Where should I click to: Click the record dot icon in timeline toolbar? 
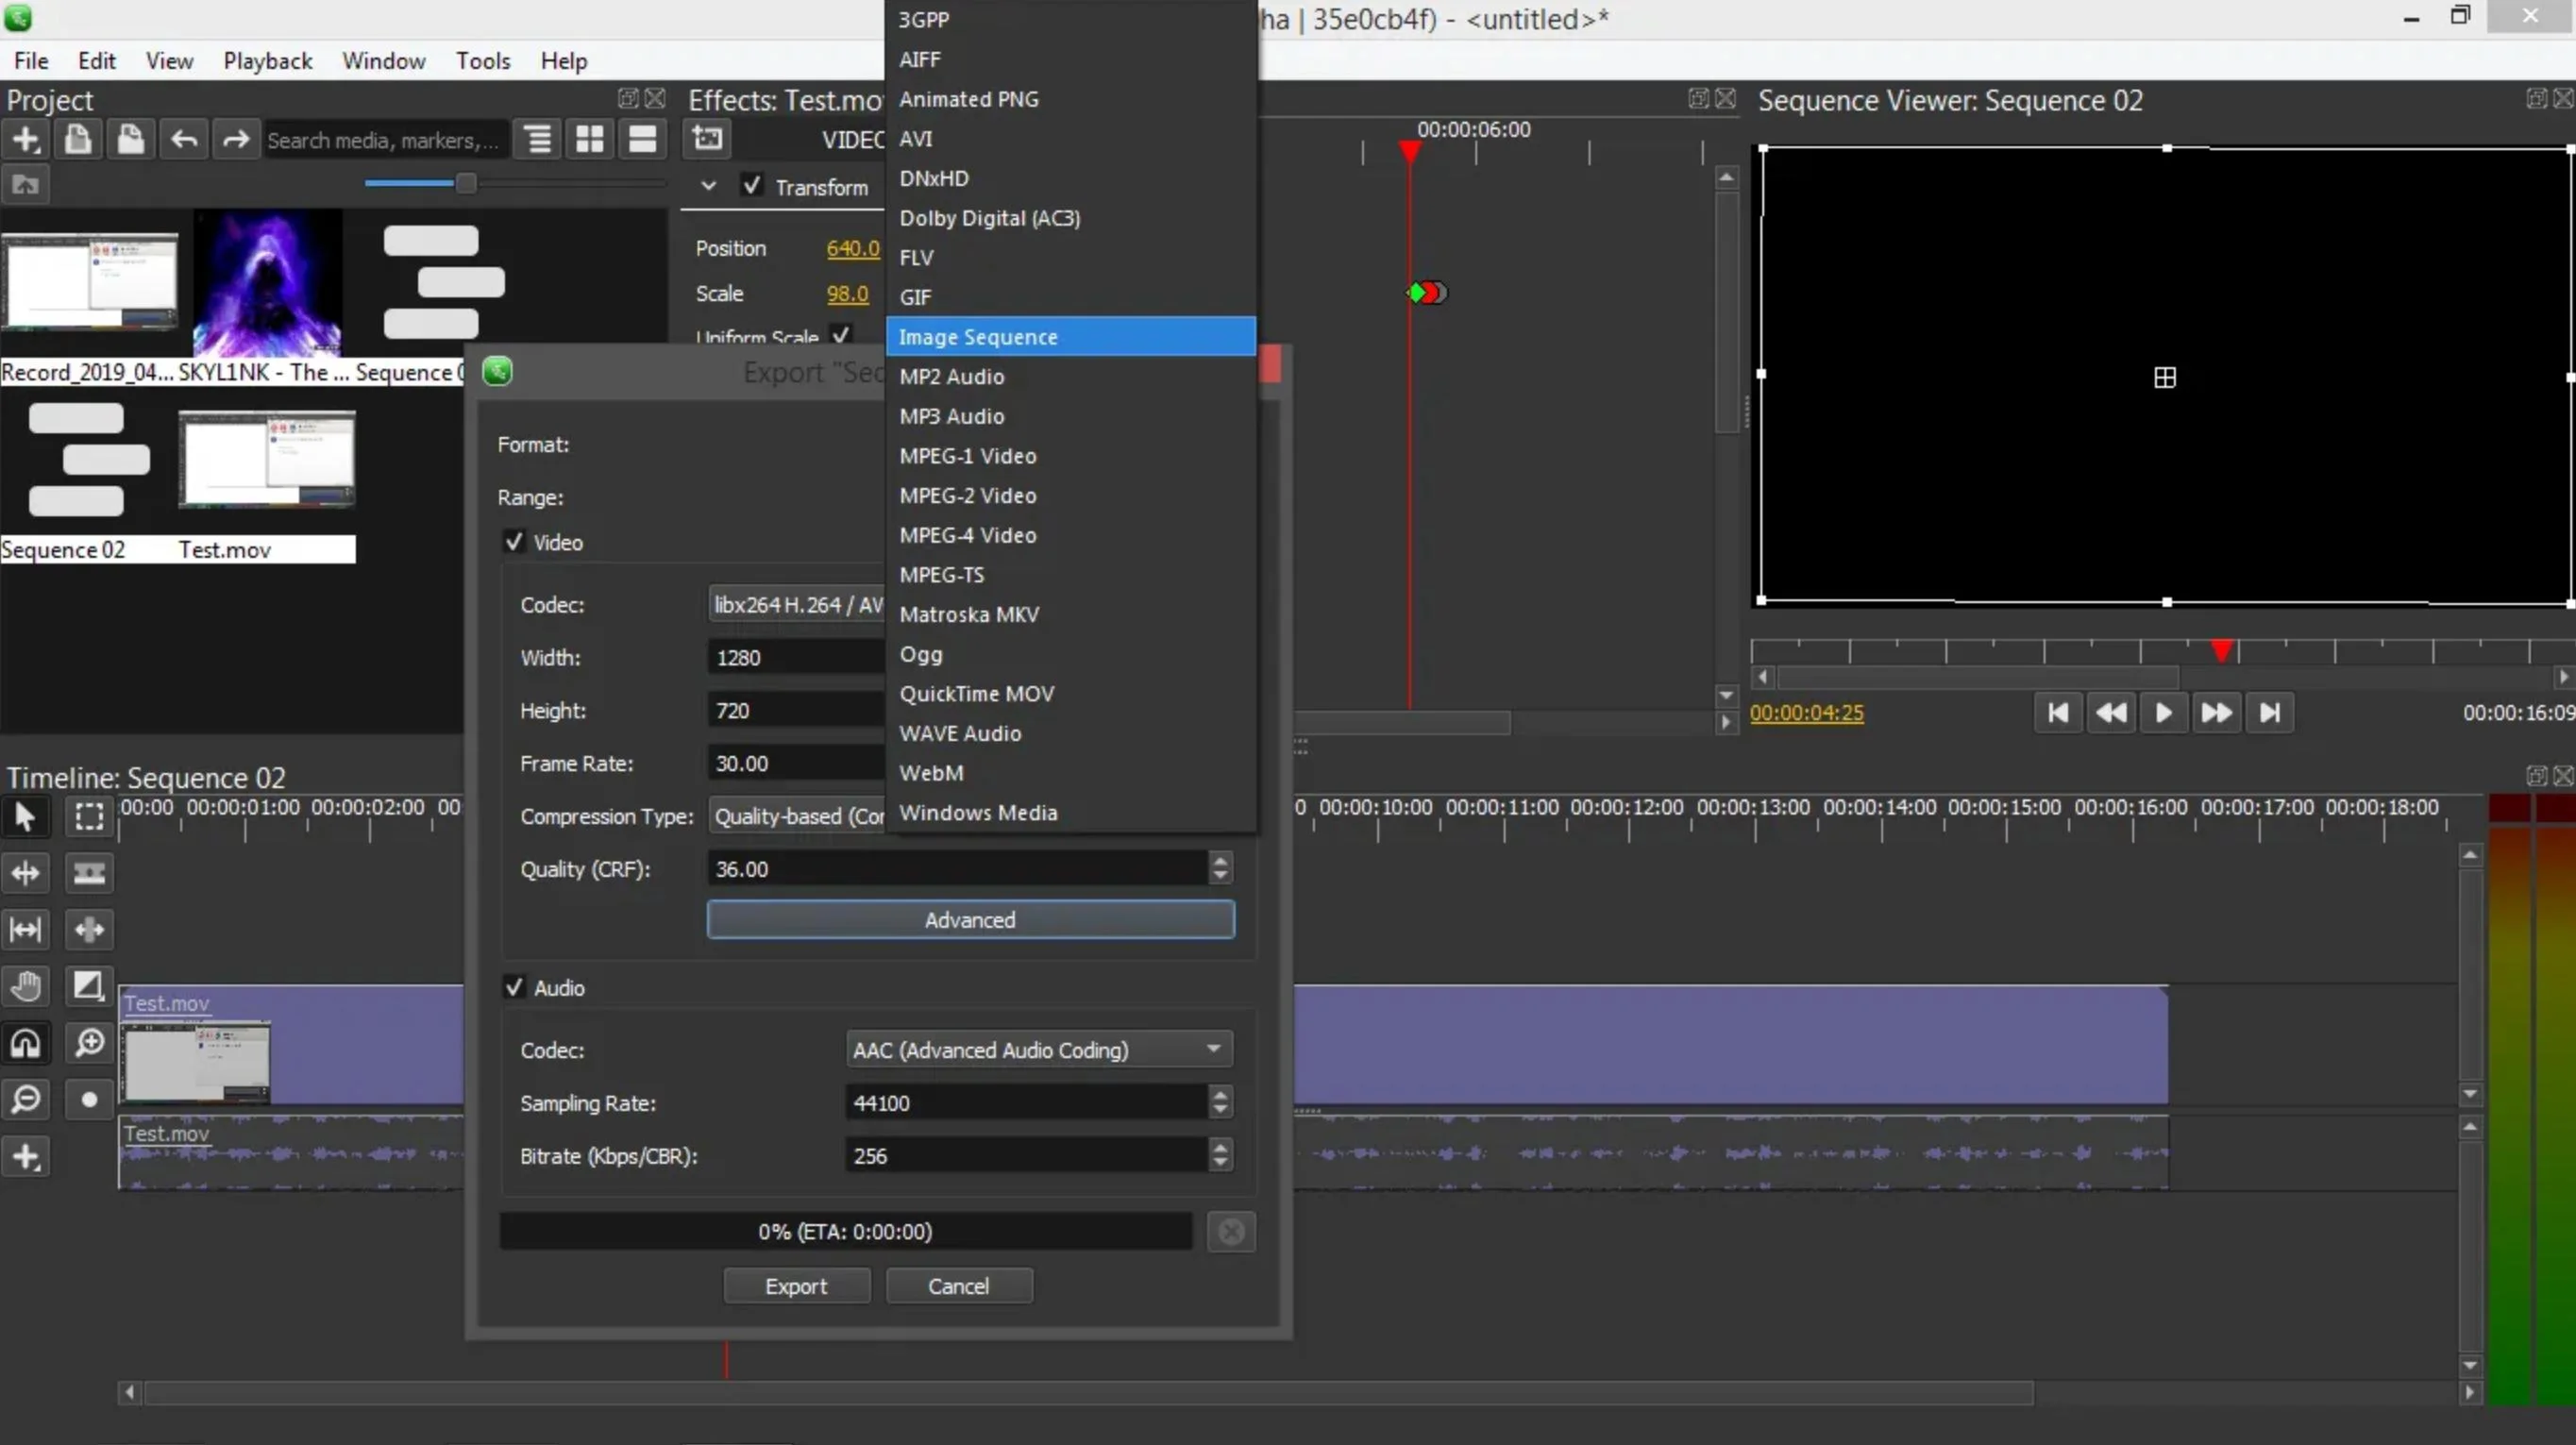pos(89,1100)
